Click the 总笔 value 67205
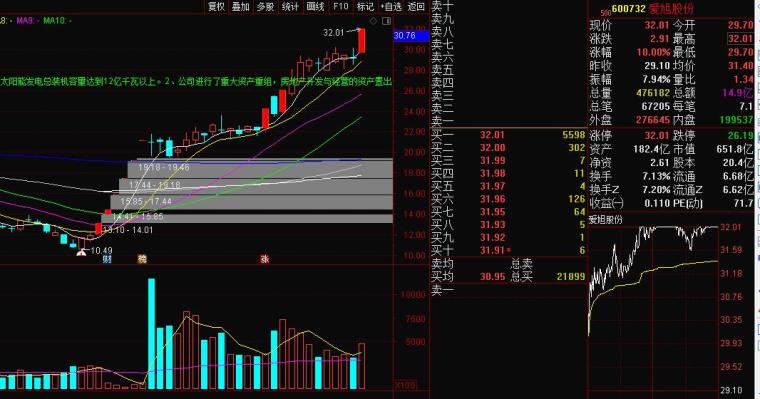Image resolution: width=760 pixels, height=399 pixels. point(655,106)
